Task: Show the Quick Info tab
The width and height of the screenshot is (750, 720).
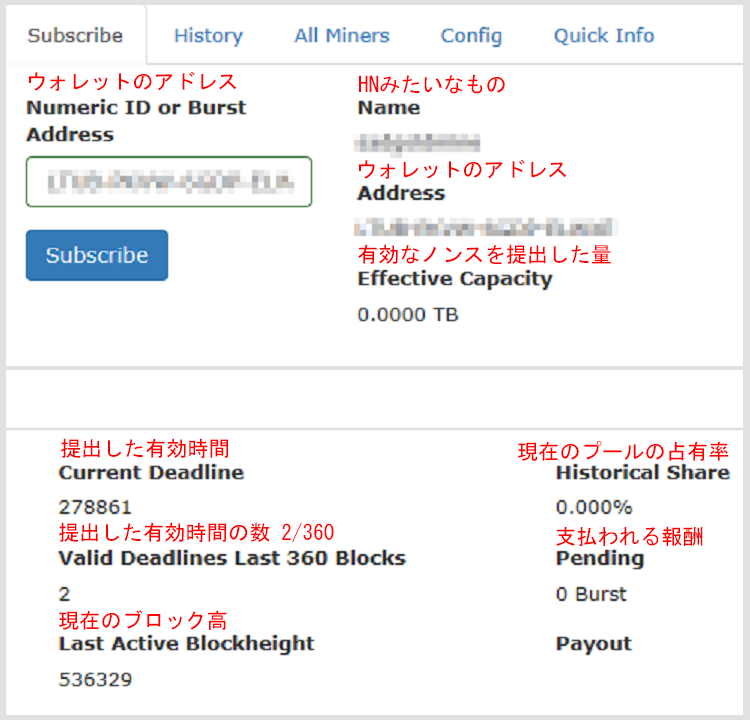Action: pos(604,36)
